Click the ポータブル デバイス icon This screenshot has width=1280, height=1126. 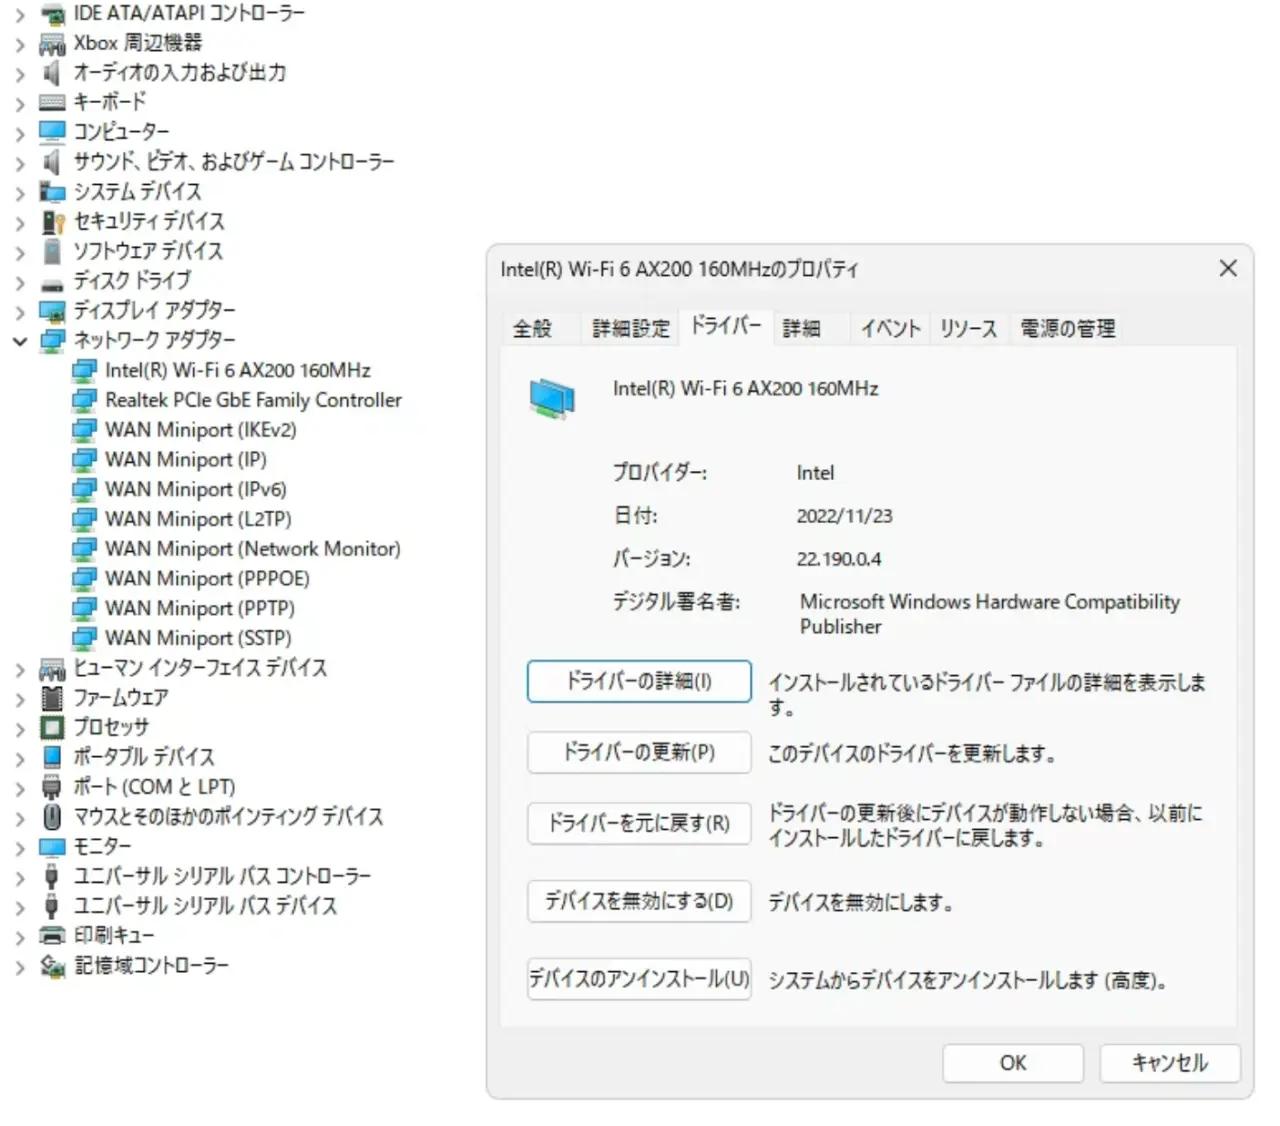click(52, 757)
